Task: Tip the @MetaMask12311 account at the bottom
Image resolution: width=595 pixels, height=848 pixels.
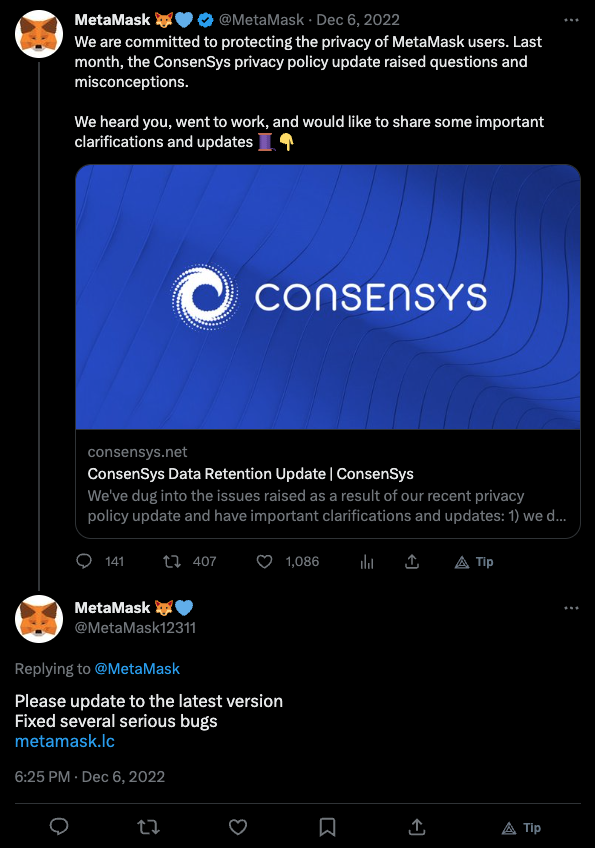Action: coord(521,827)
